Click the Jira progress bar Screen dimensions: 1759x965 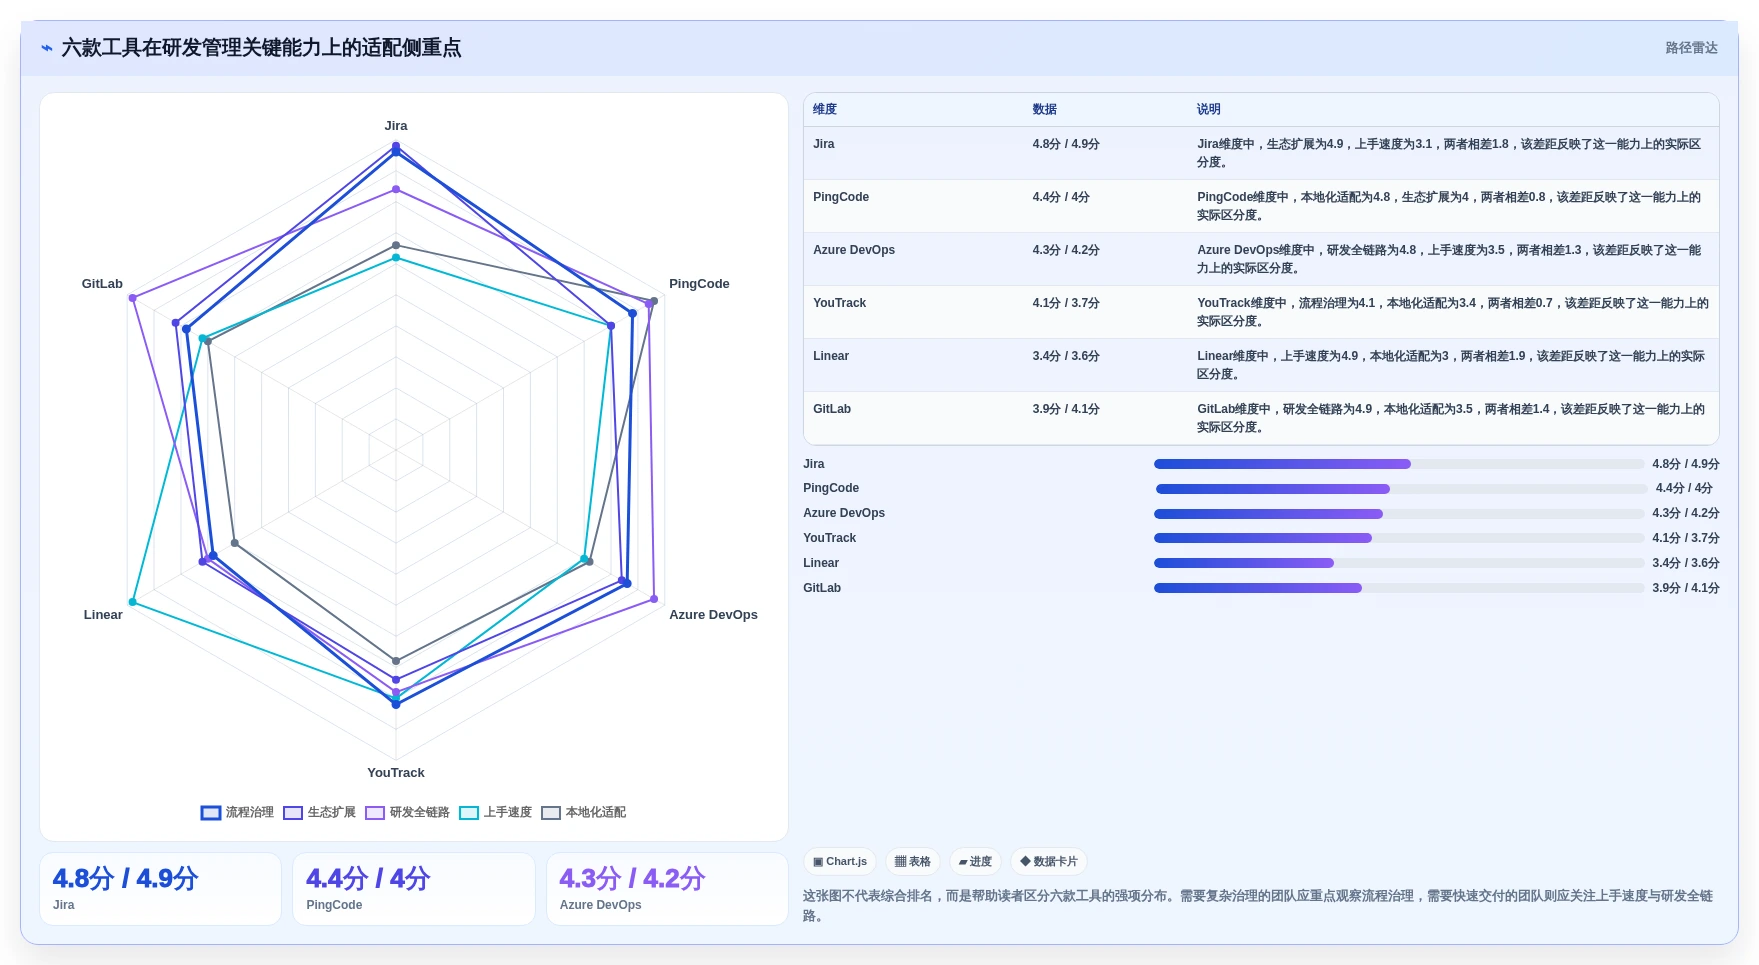coord(1399,464)
